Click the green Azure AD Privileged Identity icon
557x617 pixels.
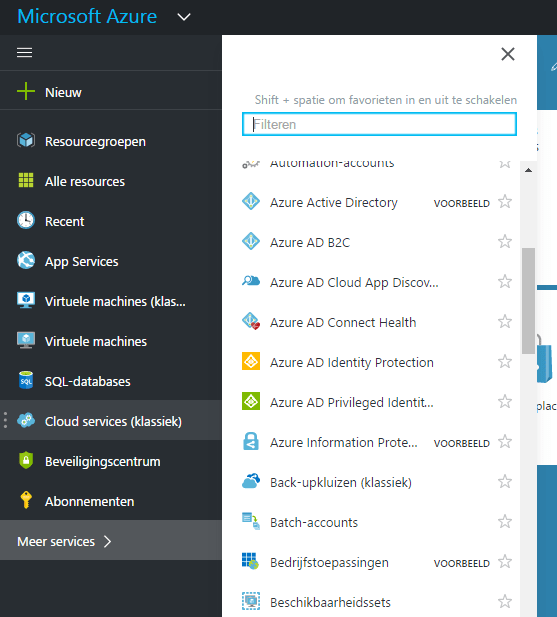coord(251,401)
